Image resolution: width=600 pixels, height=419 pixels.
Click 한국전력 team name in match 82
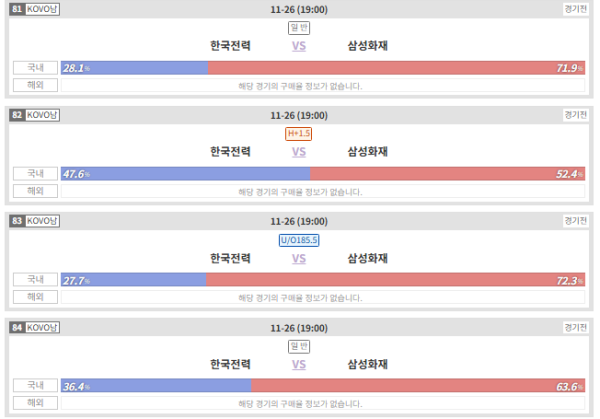[230, 152]
